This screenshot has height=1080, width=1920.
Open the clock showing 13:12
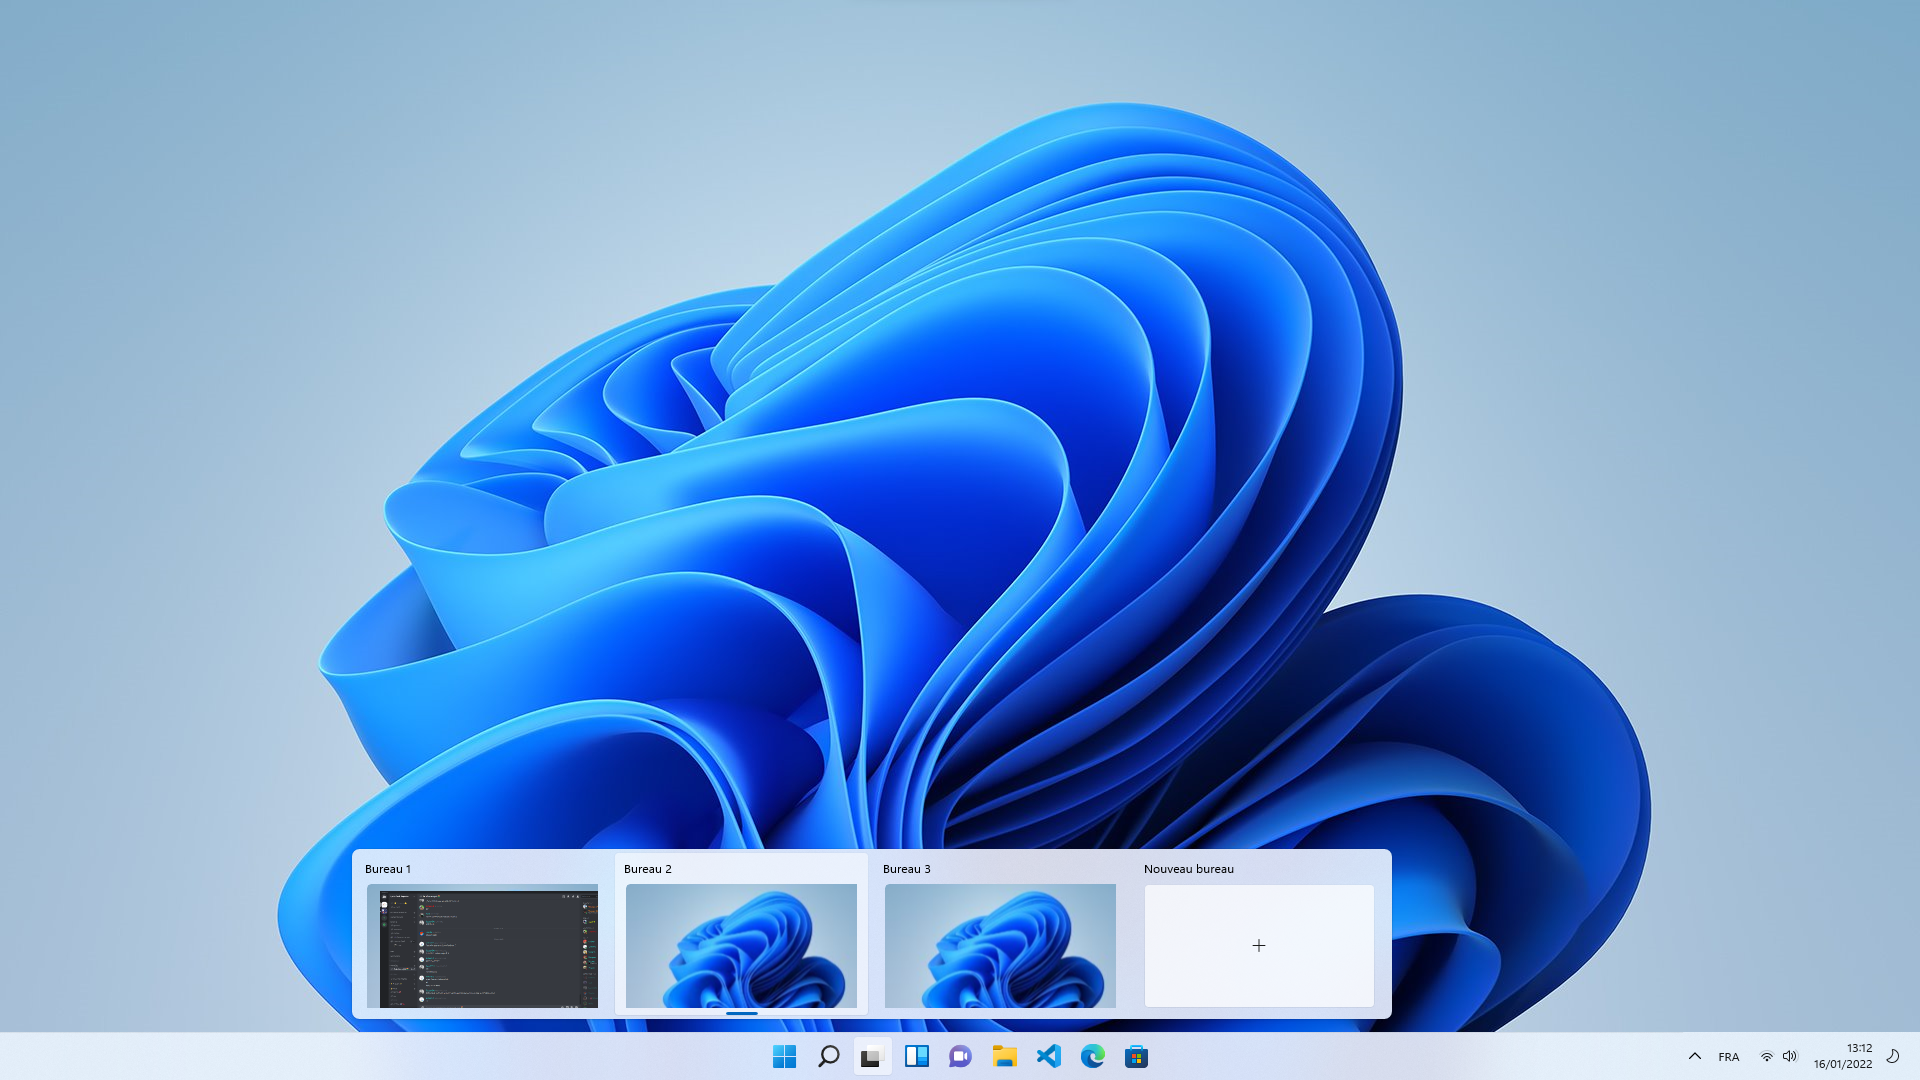point(1859,1048)
